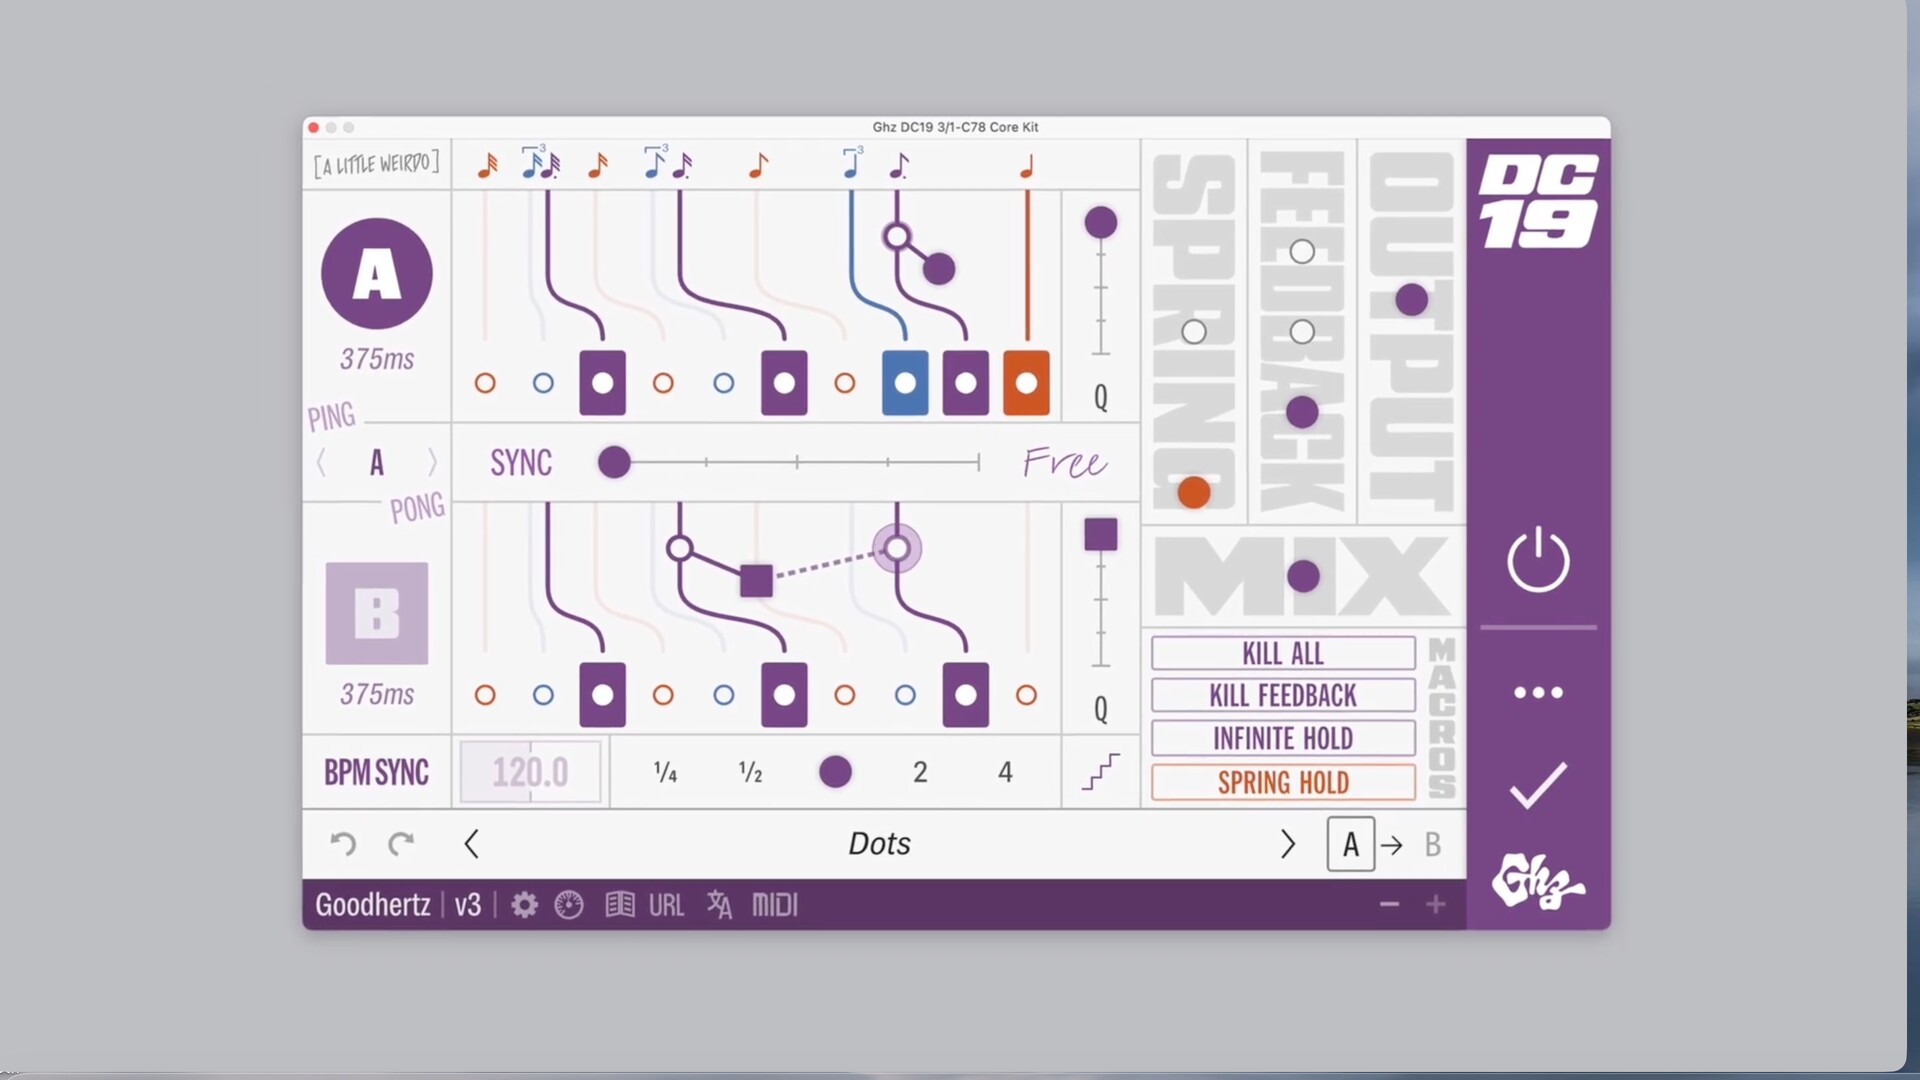1920x1080 pixels.
Task: Toggle the blue tap square in row A
Action: click(x=905, y=383)
